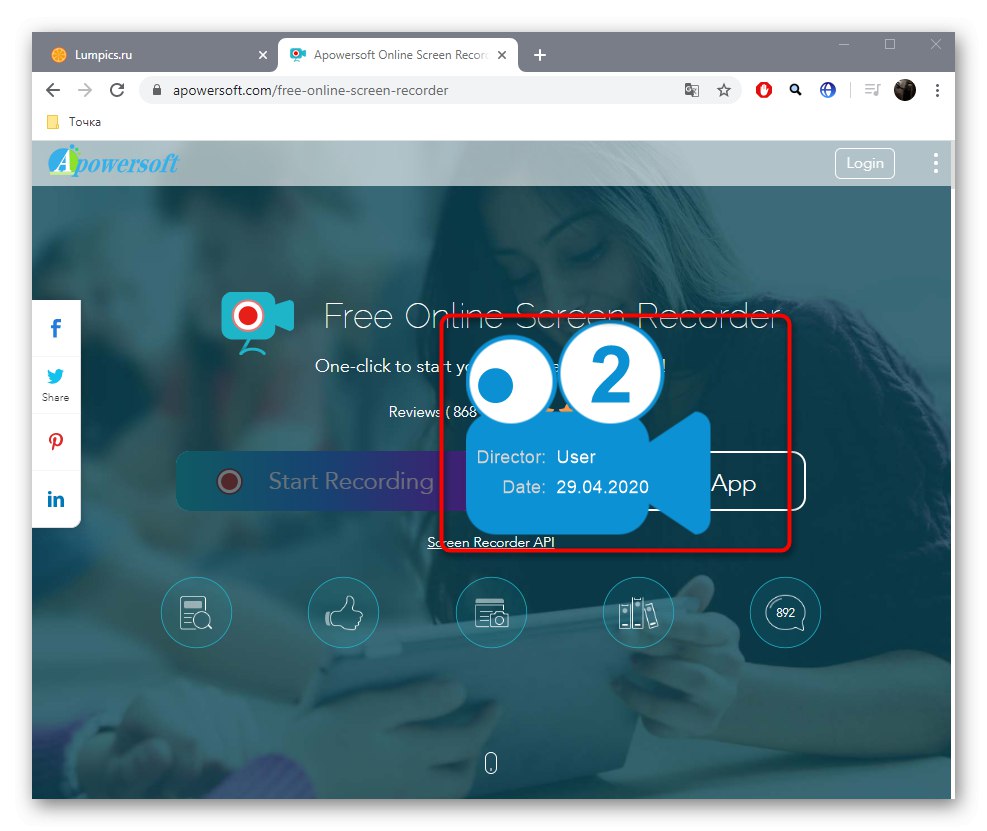Click the page vertical scrollbar
Viewport: 987px width, 831px height.
953,165
